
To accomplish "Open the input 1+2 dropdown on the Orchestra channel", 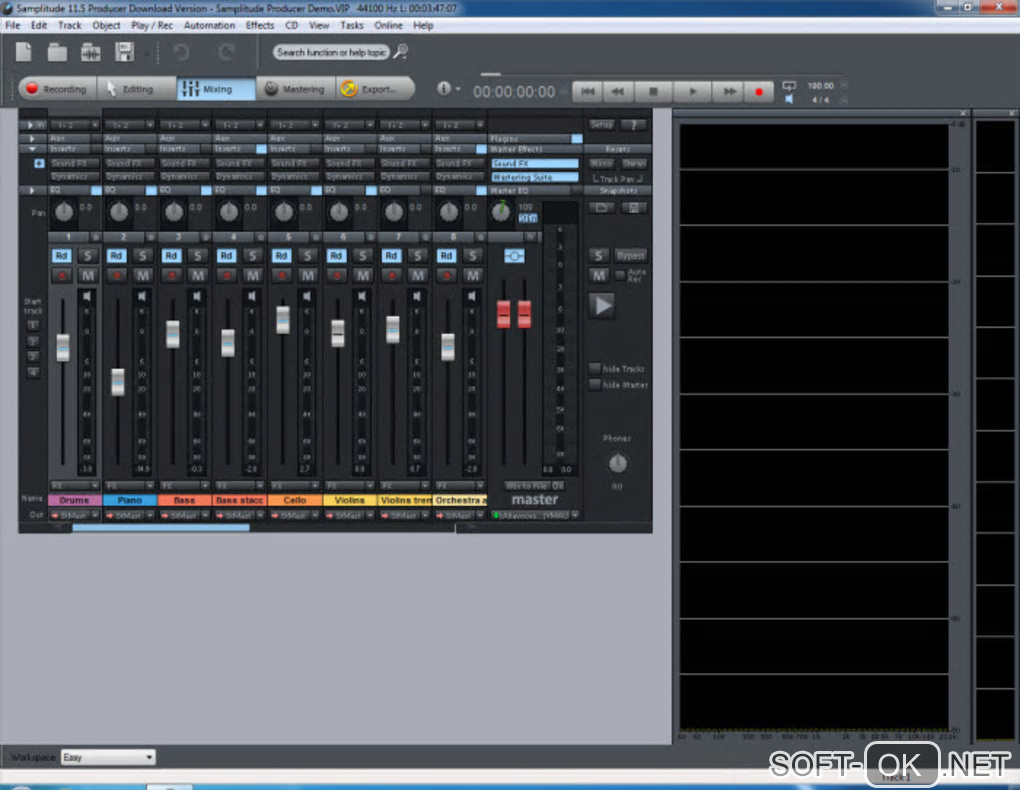I will pos(459,124).
